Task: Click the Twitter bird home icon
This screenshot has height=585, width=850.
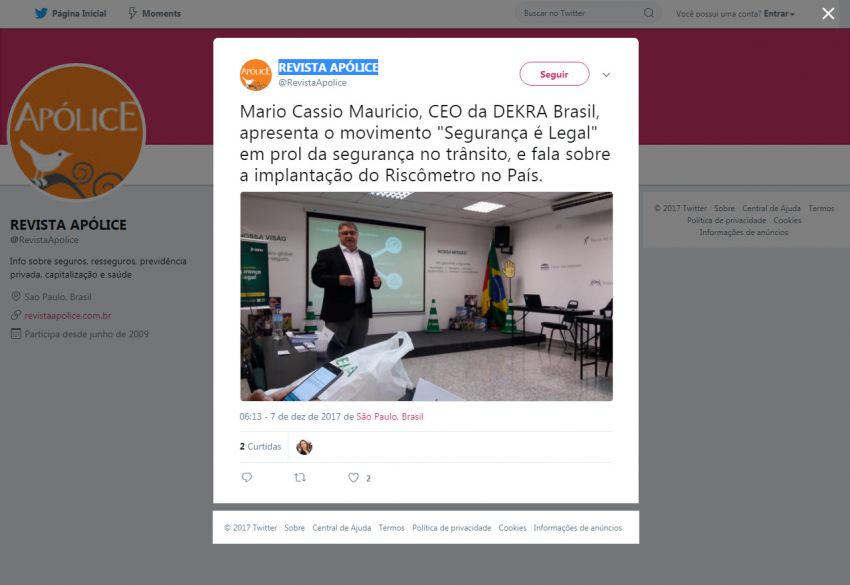Action: [x=41, y=13]
